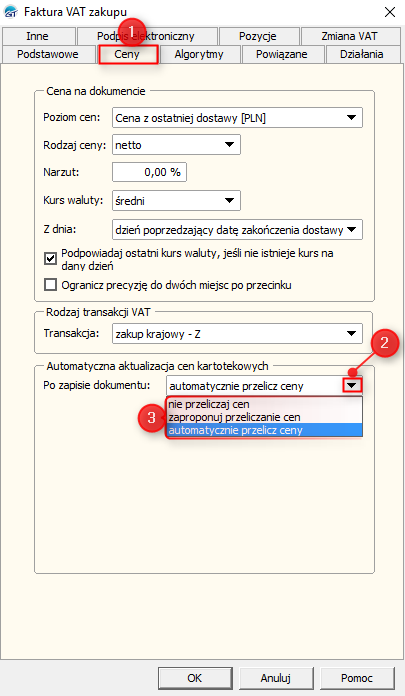Click the GT application icon in title bar

(x=10, y=12)
